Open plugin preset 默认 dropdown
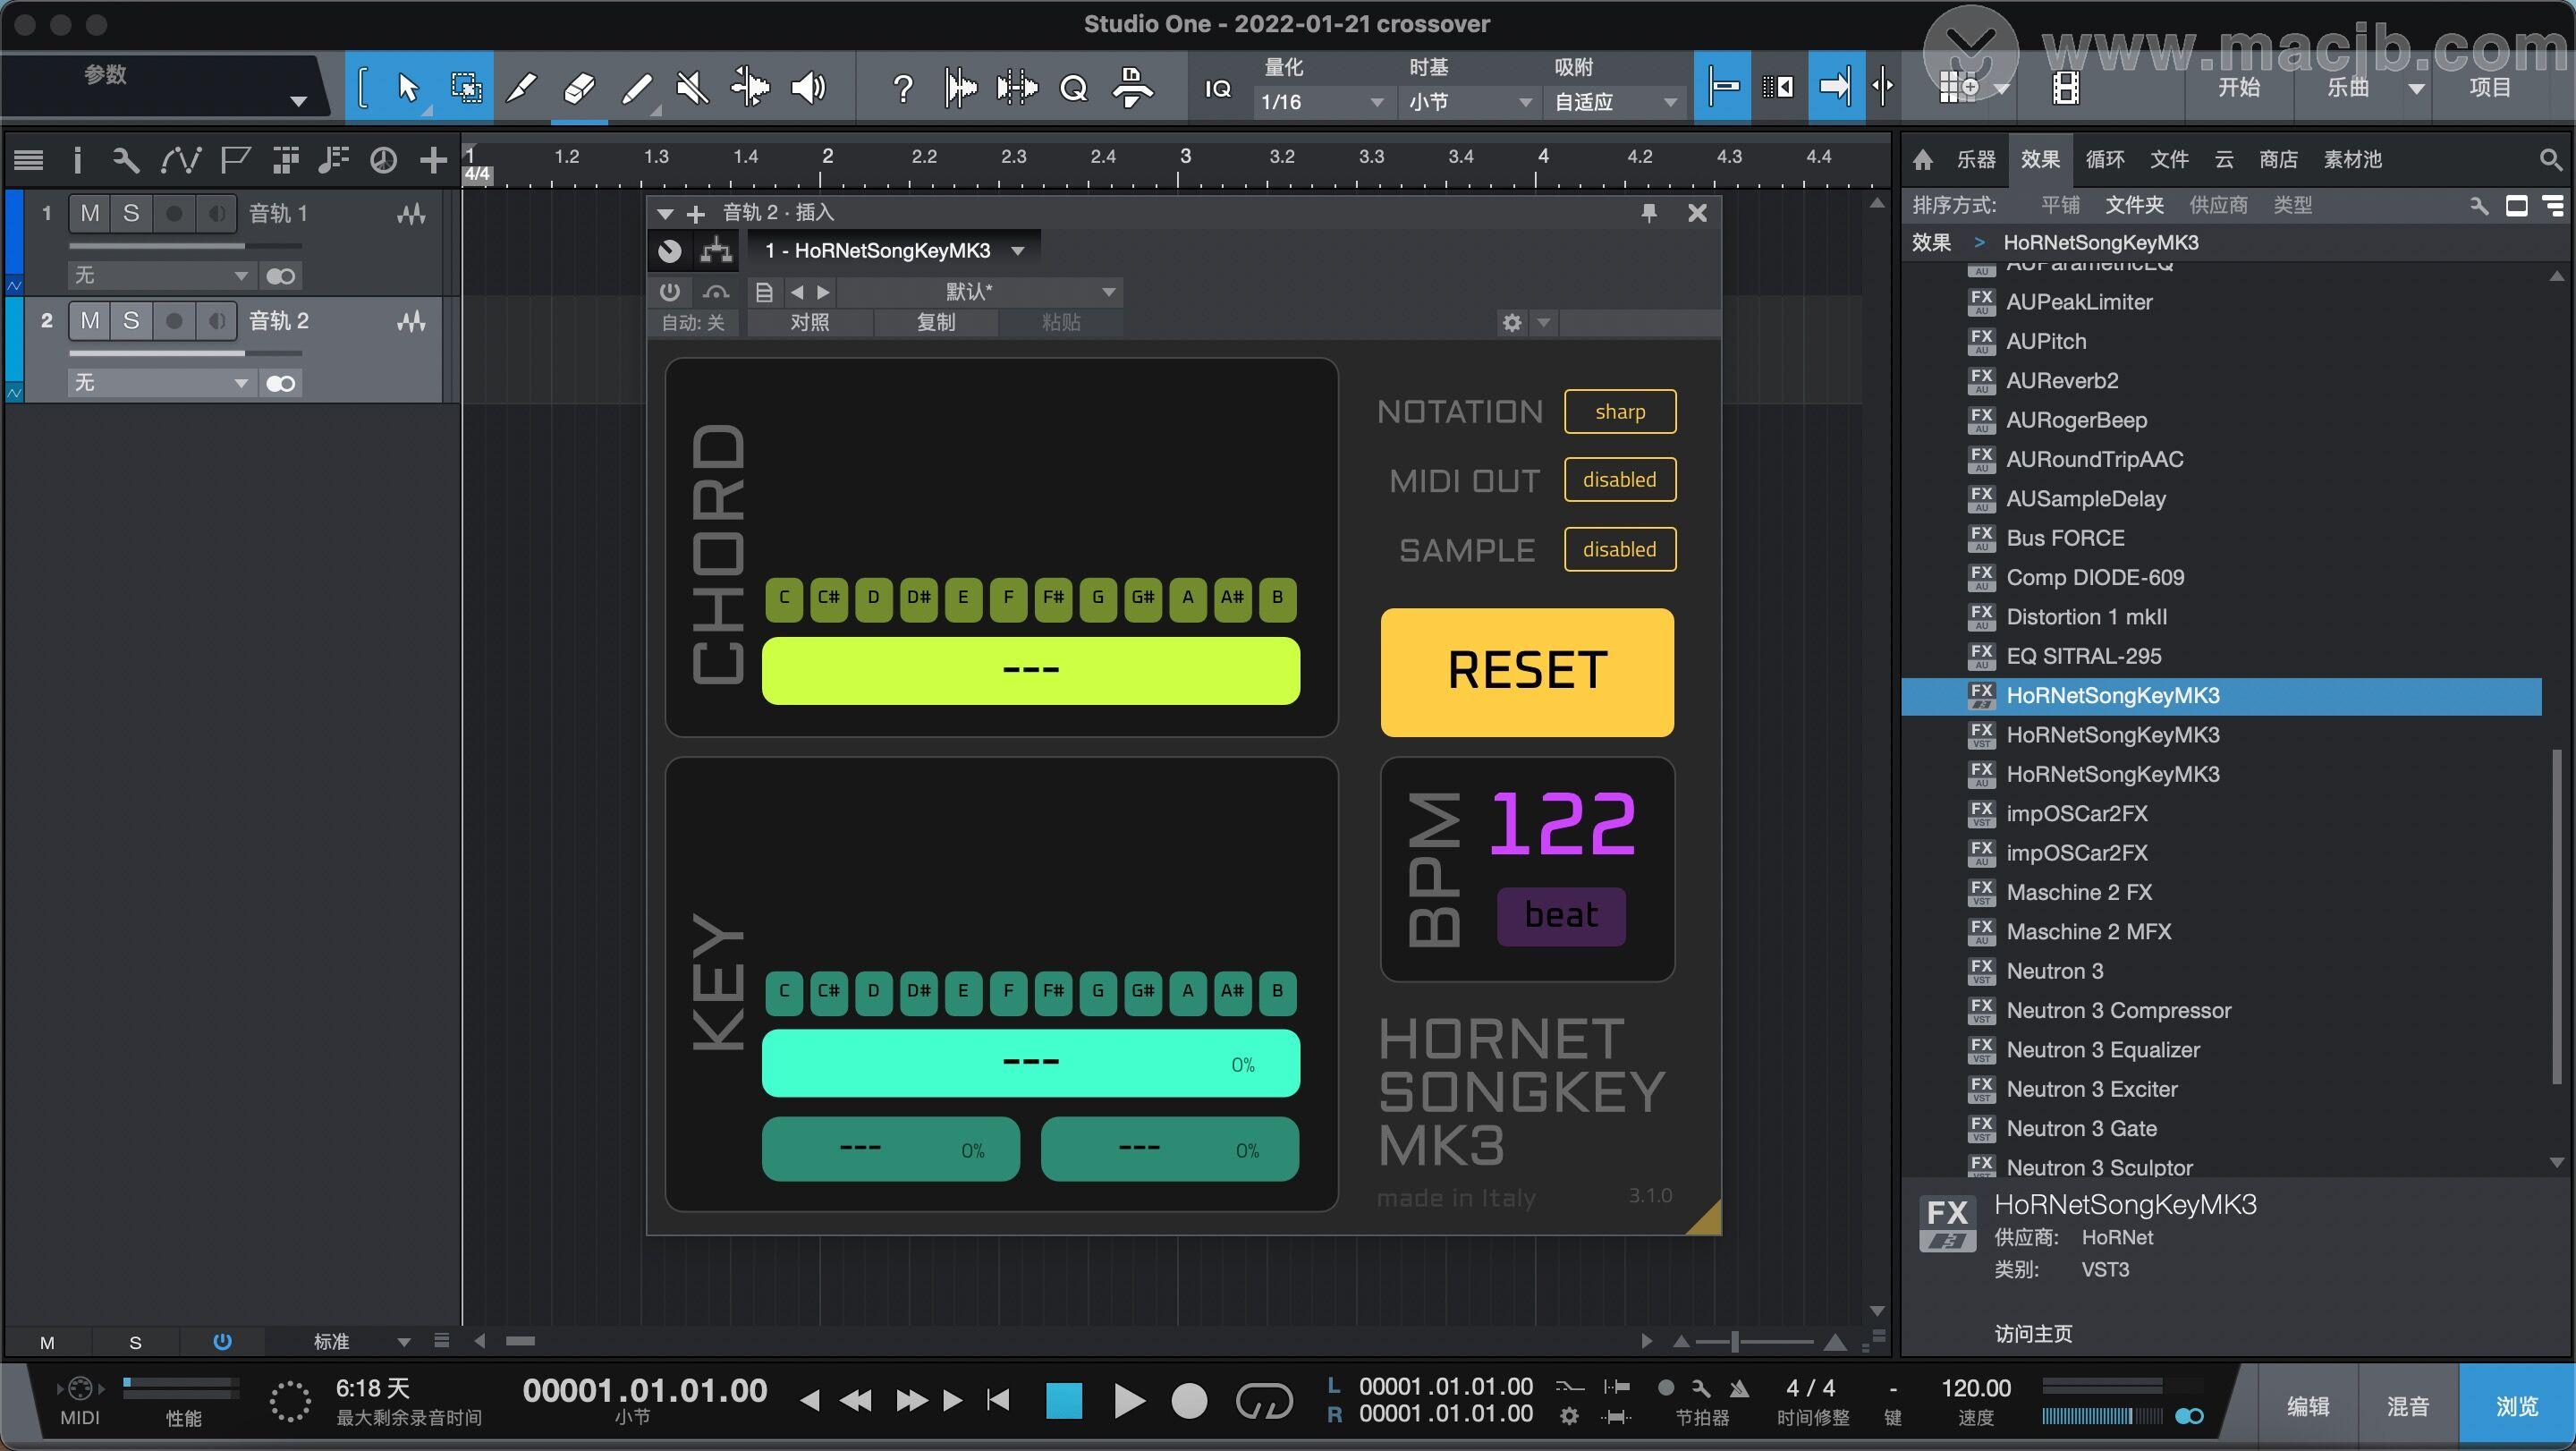Screen dimensions: 2576x1451 979,292
